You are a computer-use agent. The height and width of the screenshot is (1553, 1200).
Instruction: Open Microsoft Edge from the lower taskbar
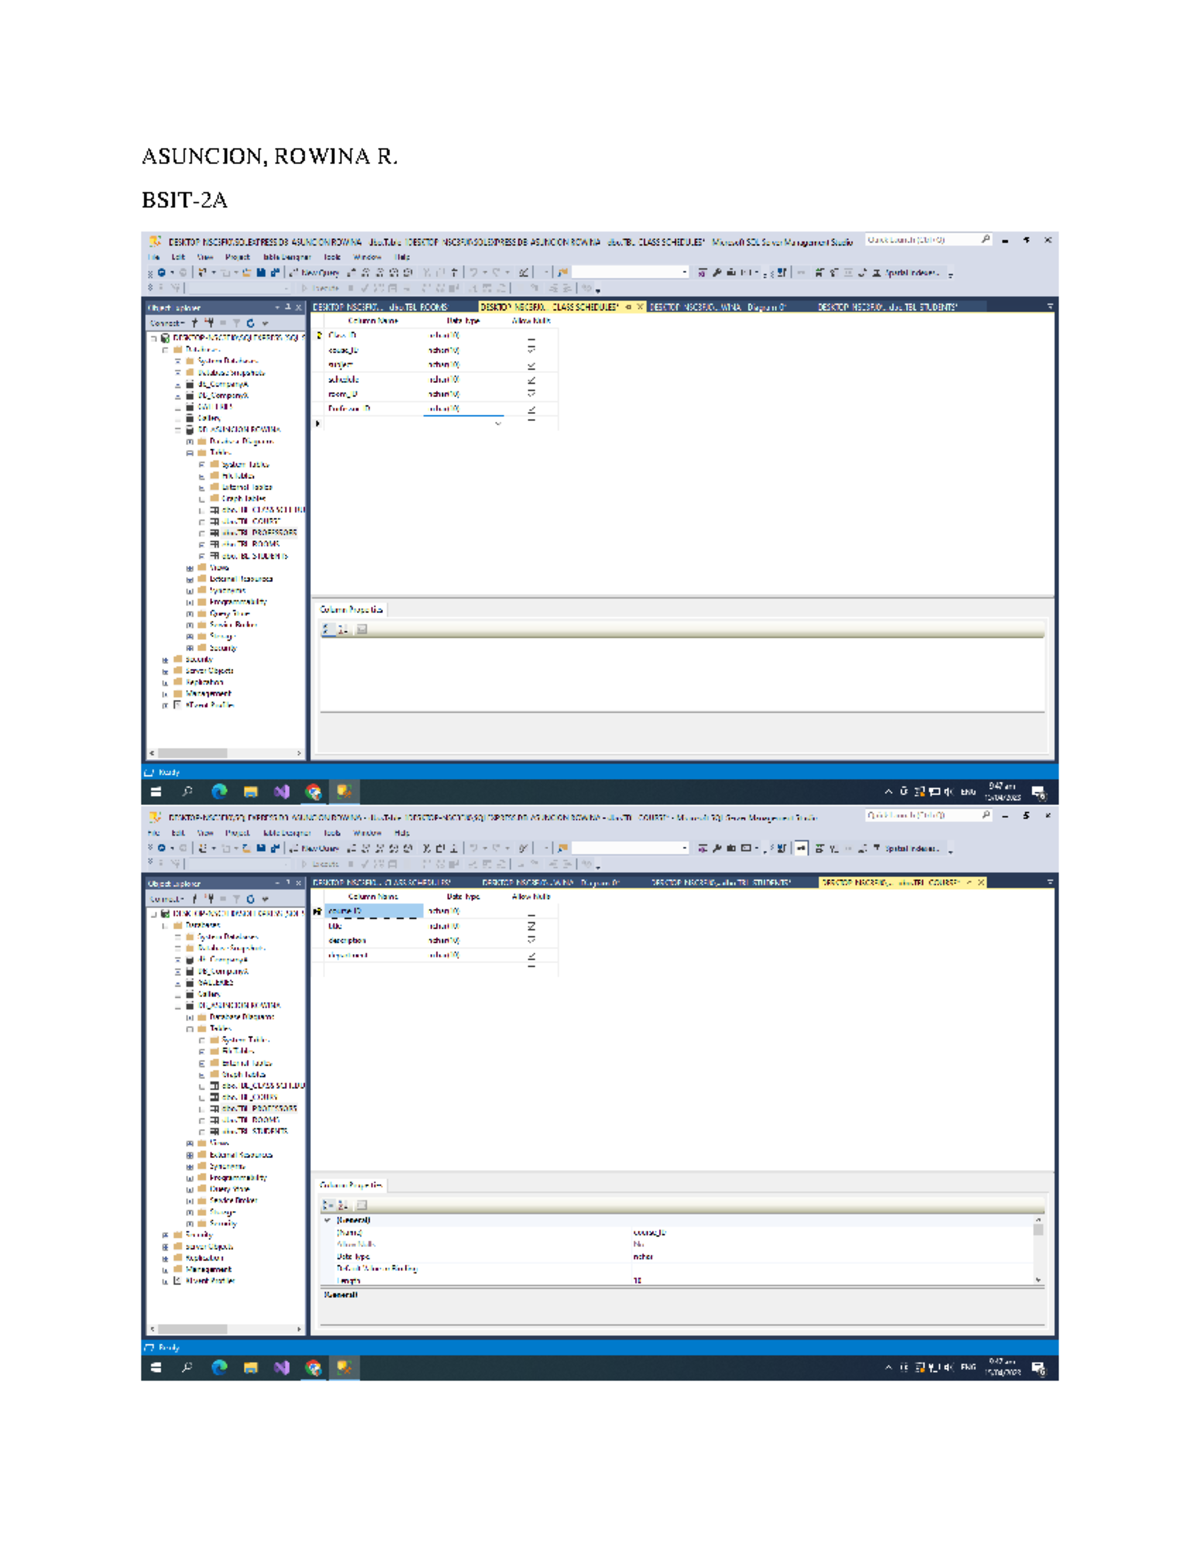(x=219, y=1367)
